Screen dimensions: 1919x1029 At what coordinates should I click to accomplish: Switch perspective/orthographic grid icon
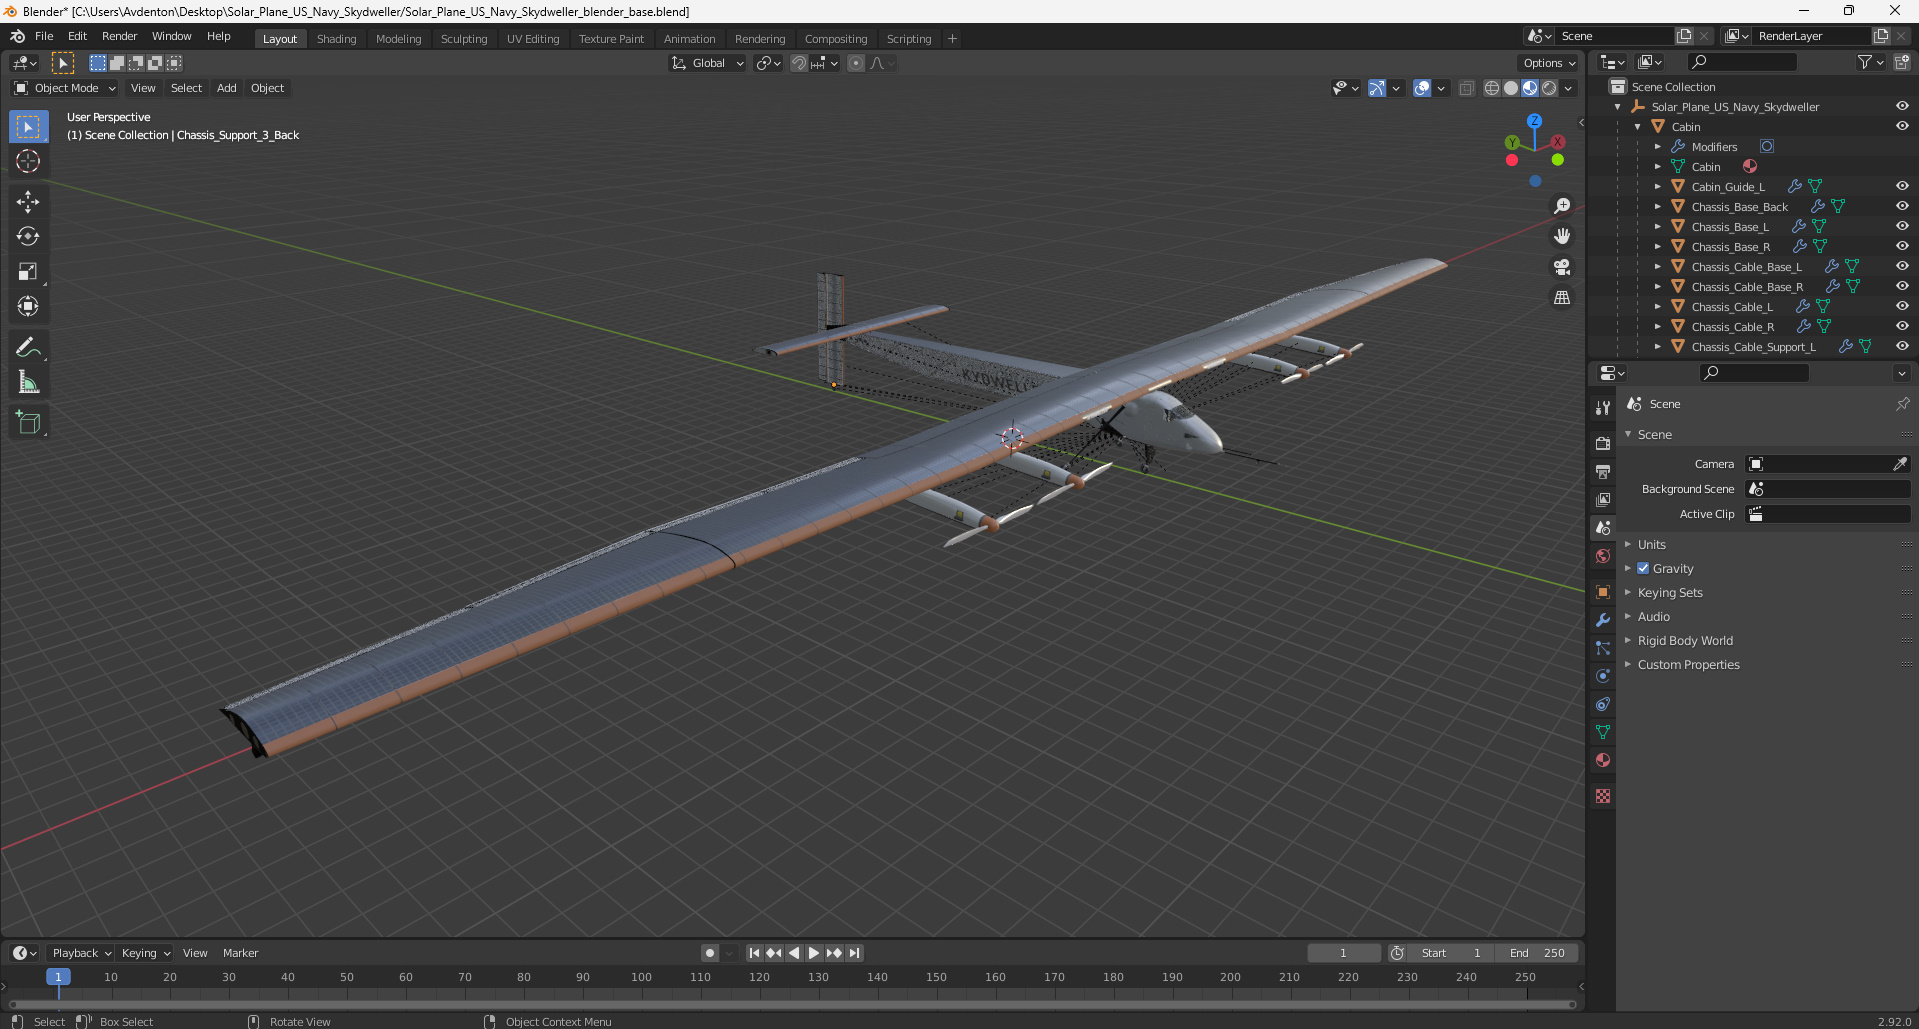1562,298
